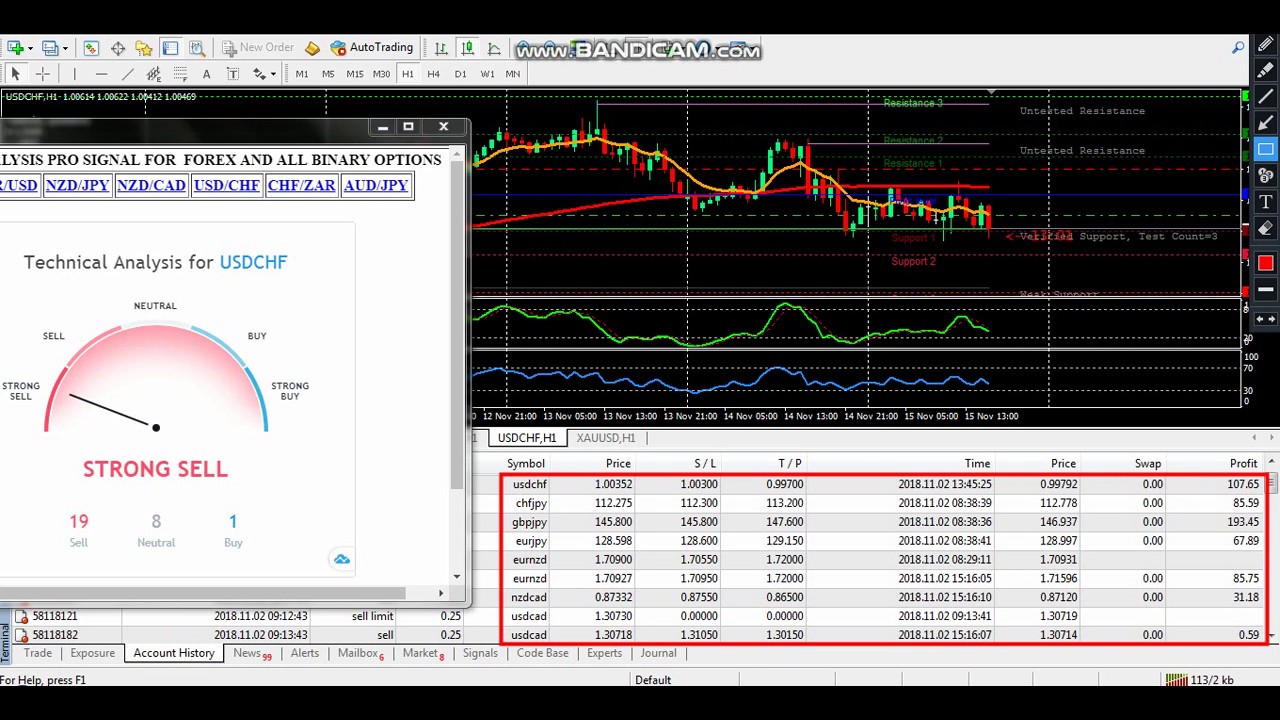Open the Journal tab
The image size is (1280, 720).
[x=658, y=653]
